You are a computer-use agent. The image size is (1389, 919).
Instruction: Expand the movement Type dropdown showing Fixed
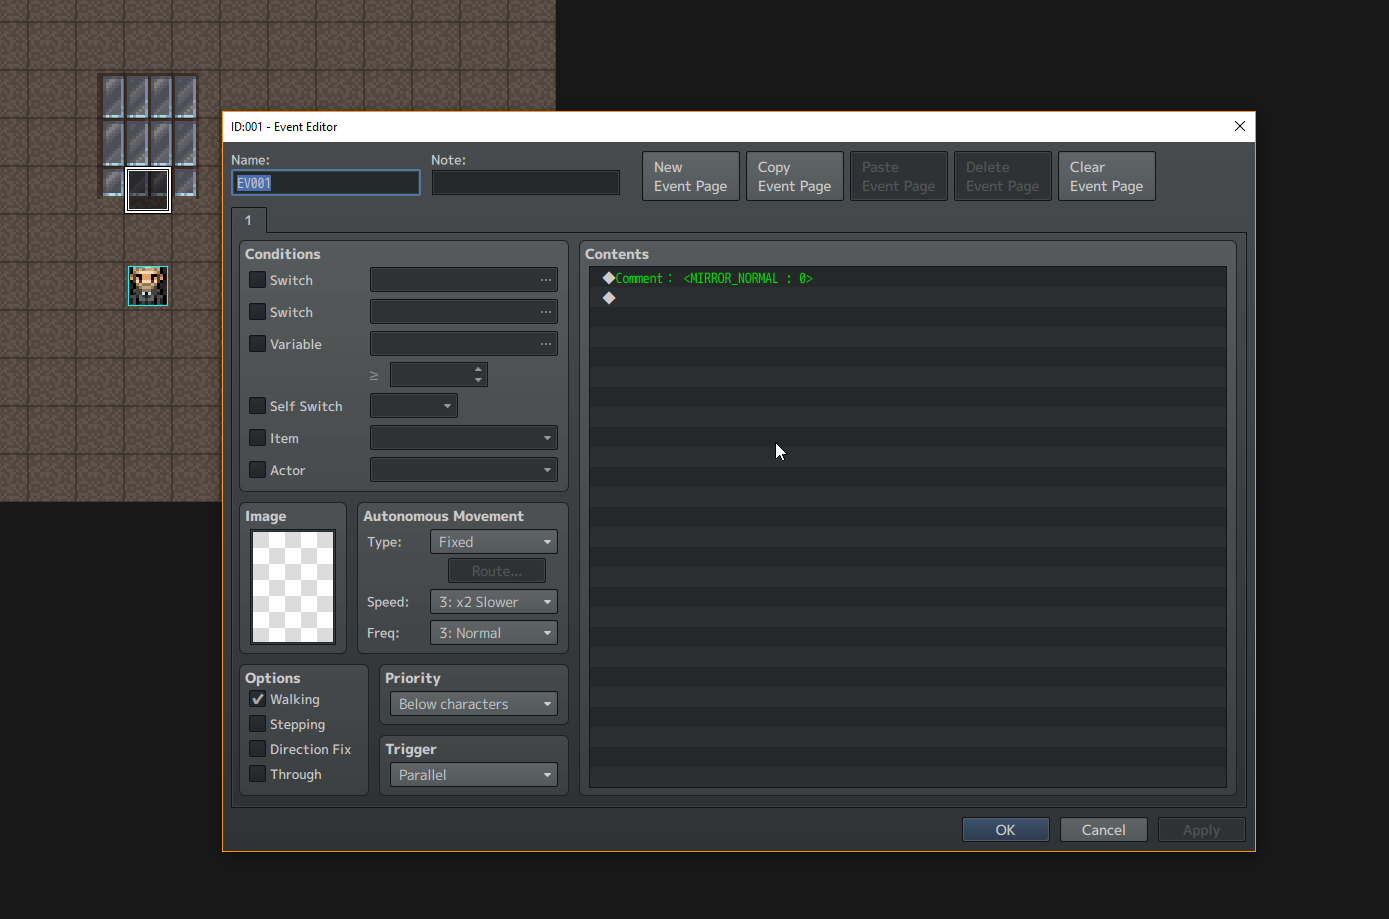coord(494,542)
